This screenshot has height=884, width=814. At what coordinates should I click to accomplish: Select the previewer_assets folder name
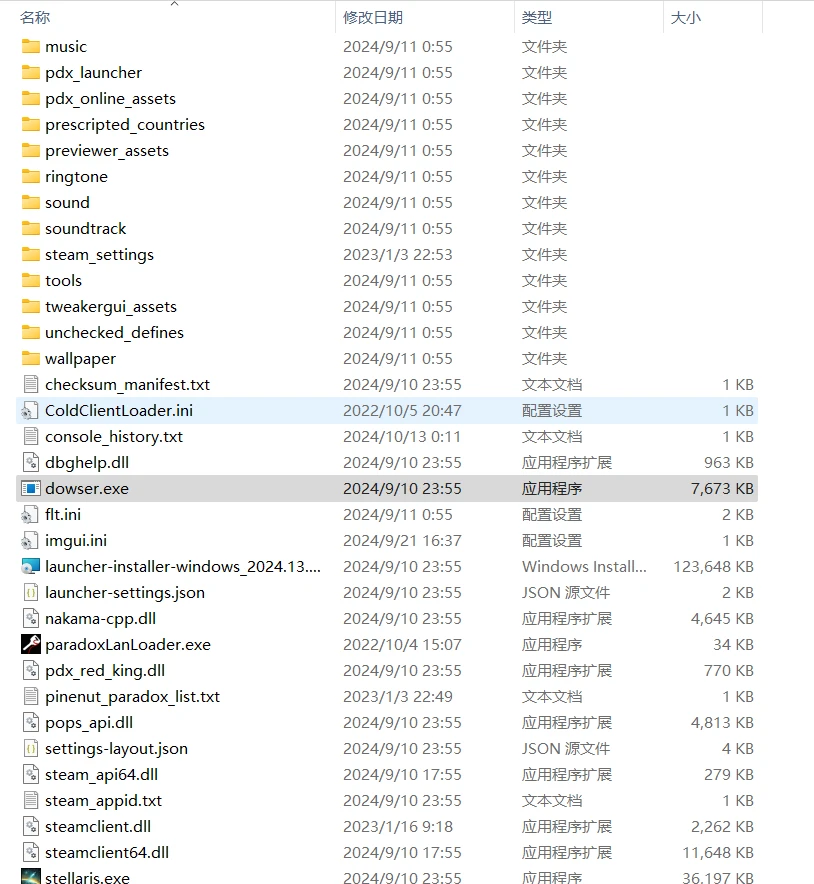pos(107,151)
